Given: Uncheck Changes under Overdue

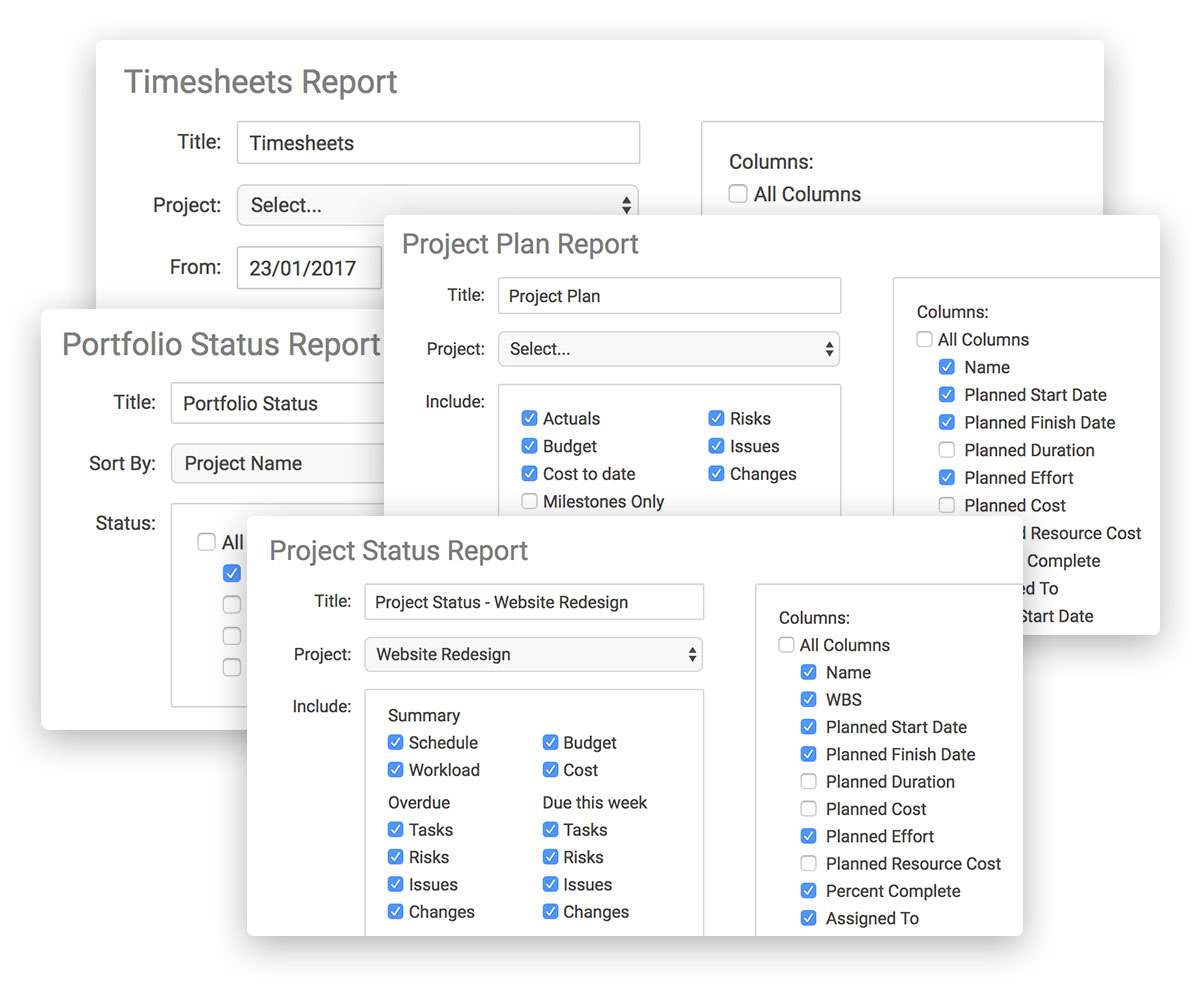Looking at the screenshot, I should (x=396, y=912).
